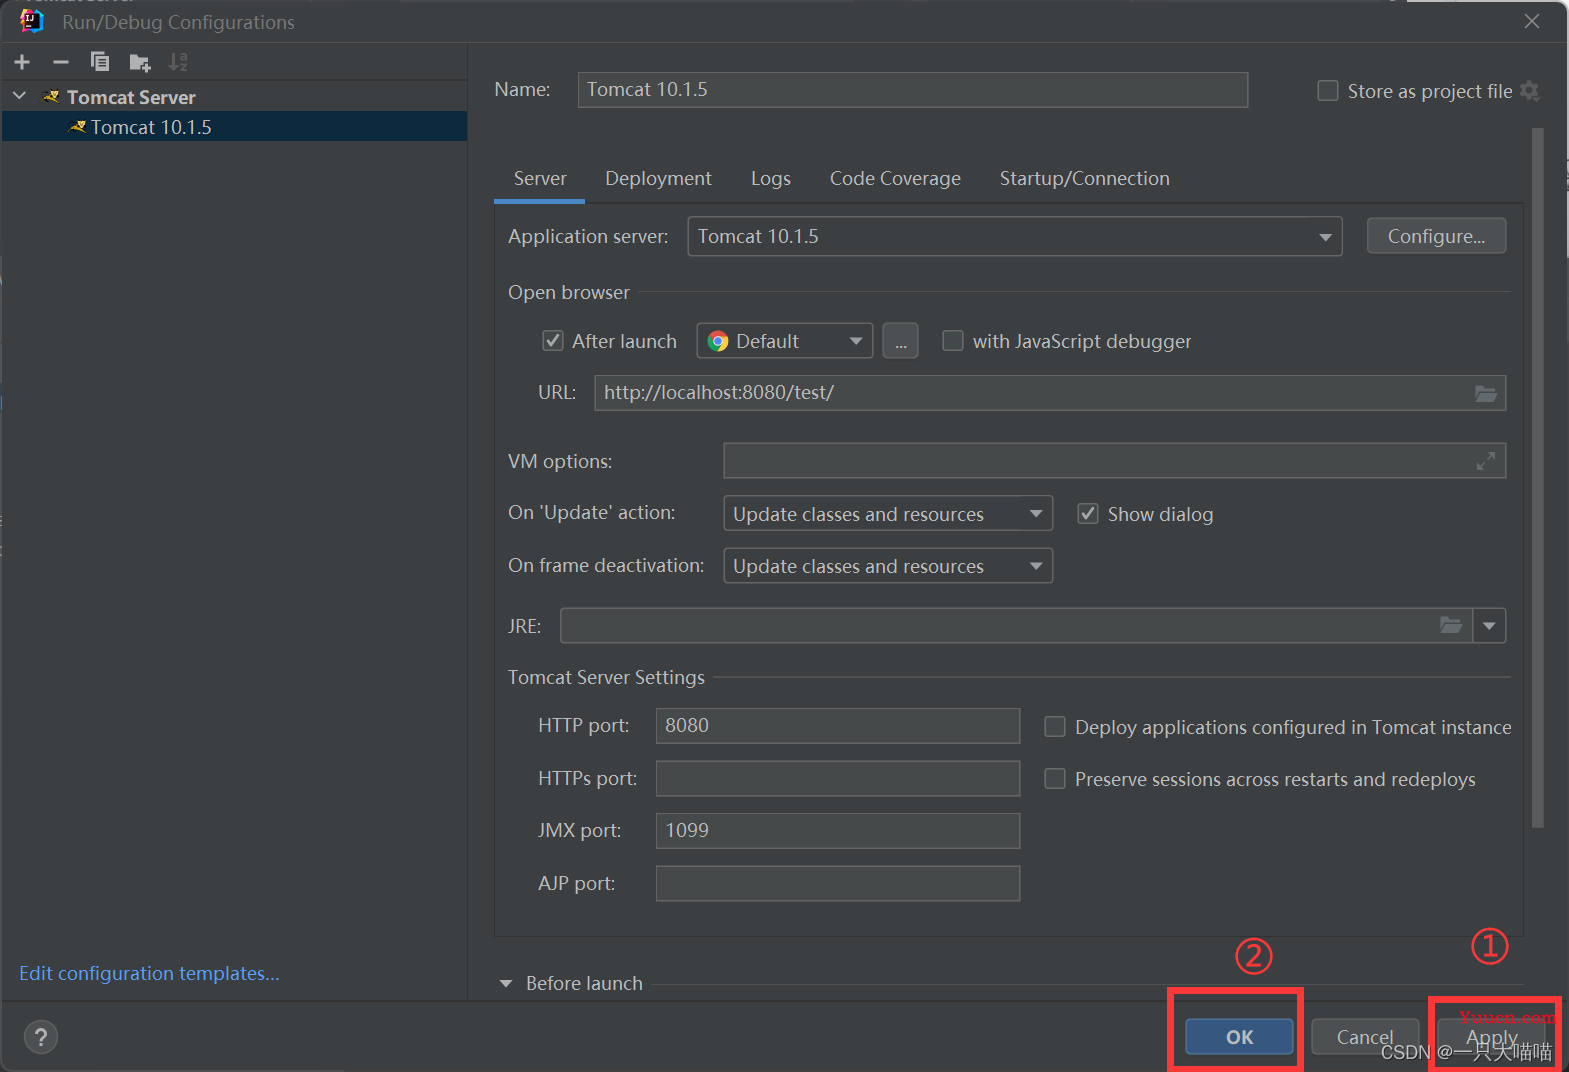Toggle Show dialog checkbox
Viewport: 1569px width, 1072px height.
1088,514
